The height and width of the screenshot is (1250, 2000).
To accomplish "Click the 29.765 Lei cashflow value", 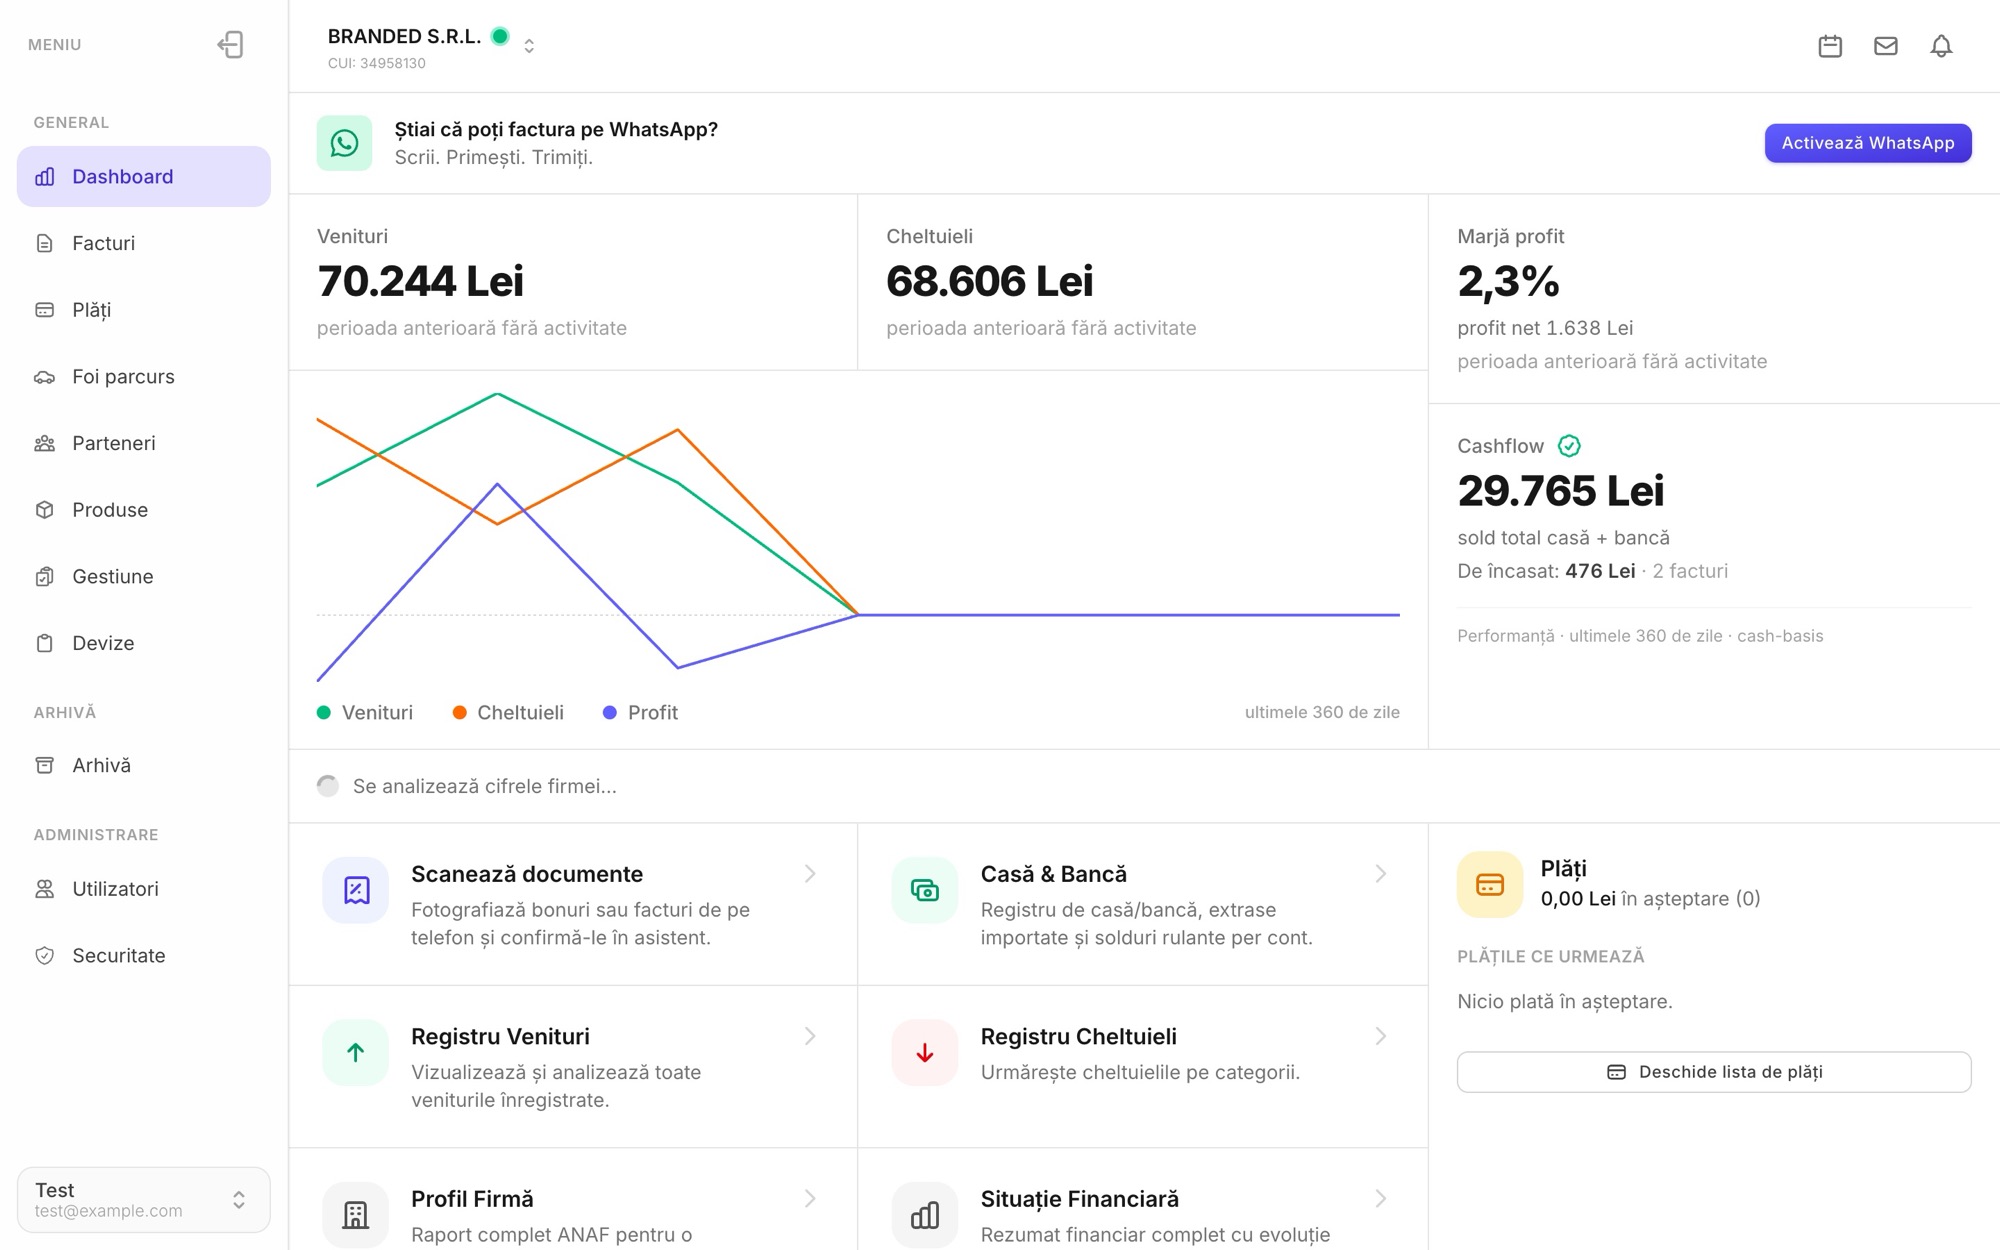I will [1560, 491].
